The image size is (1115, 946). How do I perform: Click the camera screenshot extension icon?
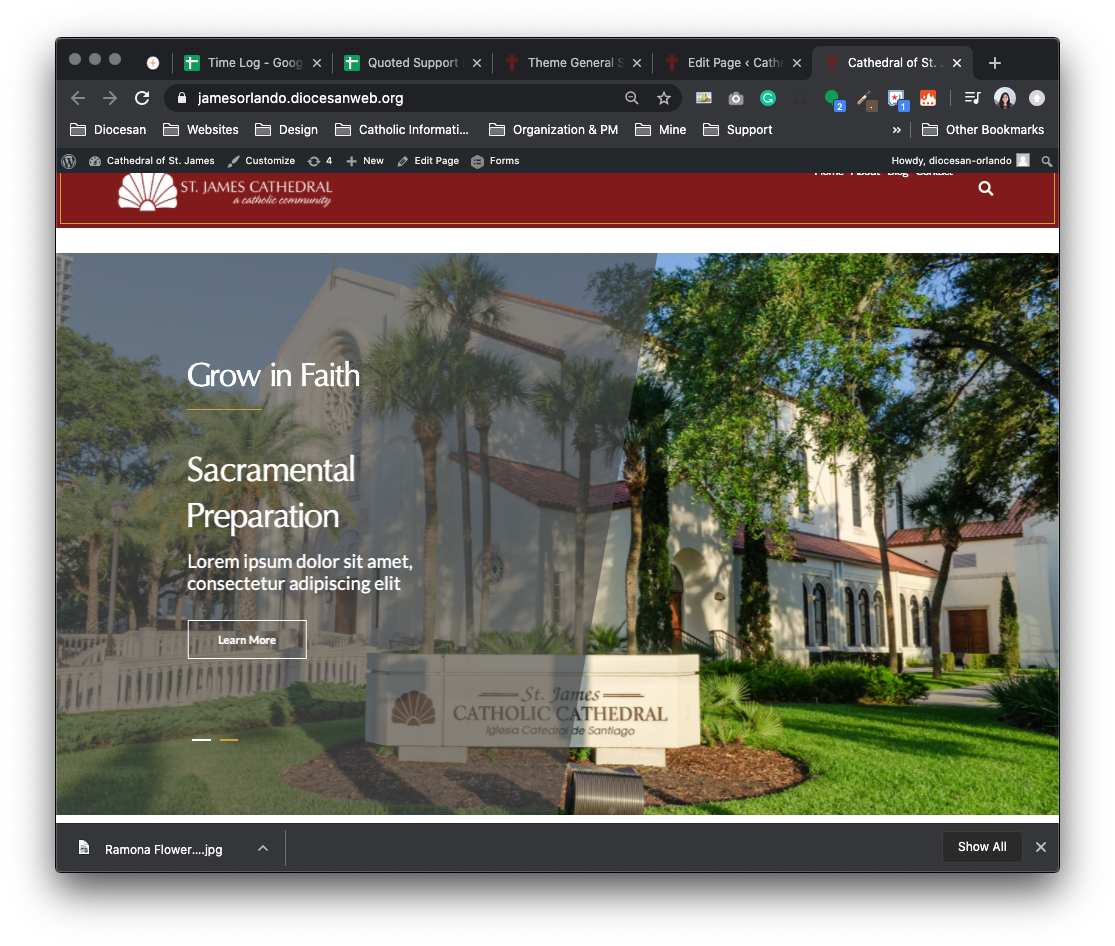point(736,98)
